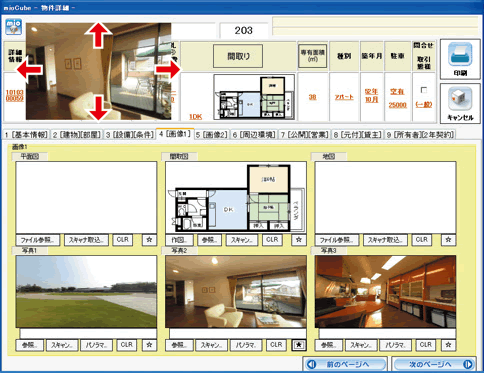Click the red up arrow on panorama
Viewport: 484px width, 373px height.
click(x=98, y=35)
